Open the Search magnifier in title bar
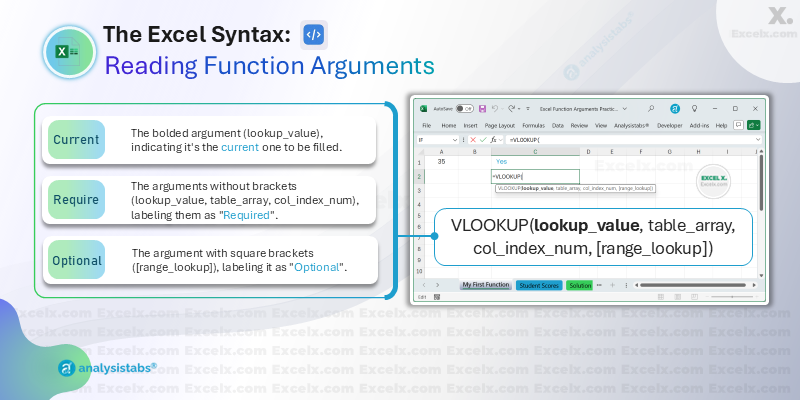This screenshot has height=400, width=800. (x=651, y=109)
